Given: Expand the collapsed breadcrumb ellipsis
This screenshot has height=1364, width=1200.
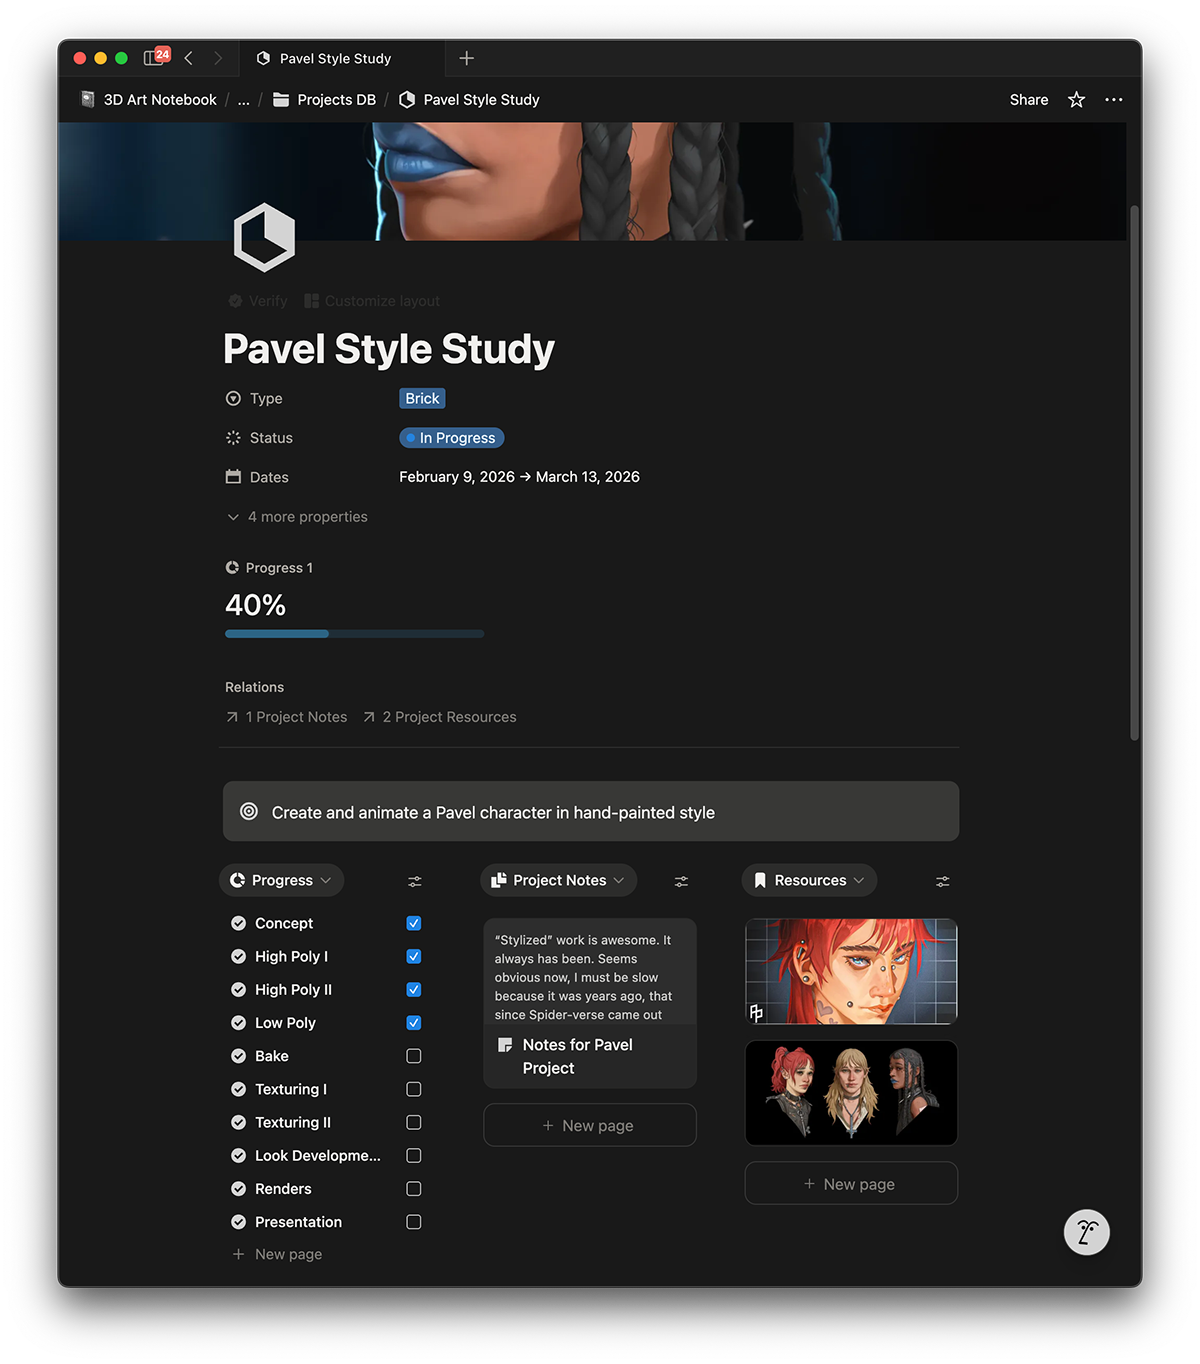Looking at the screenshot, I should [x=244, y=100].
